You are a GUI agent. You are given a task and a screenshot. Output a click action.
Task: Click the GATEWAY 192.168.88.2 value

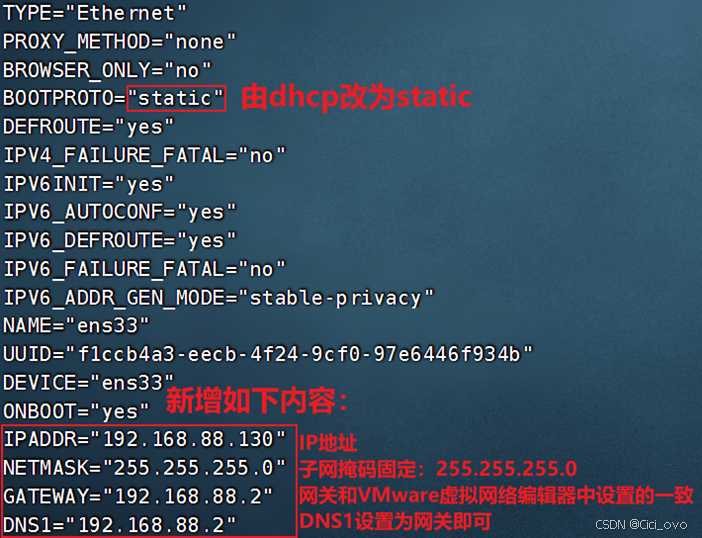tap(188, 496)
